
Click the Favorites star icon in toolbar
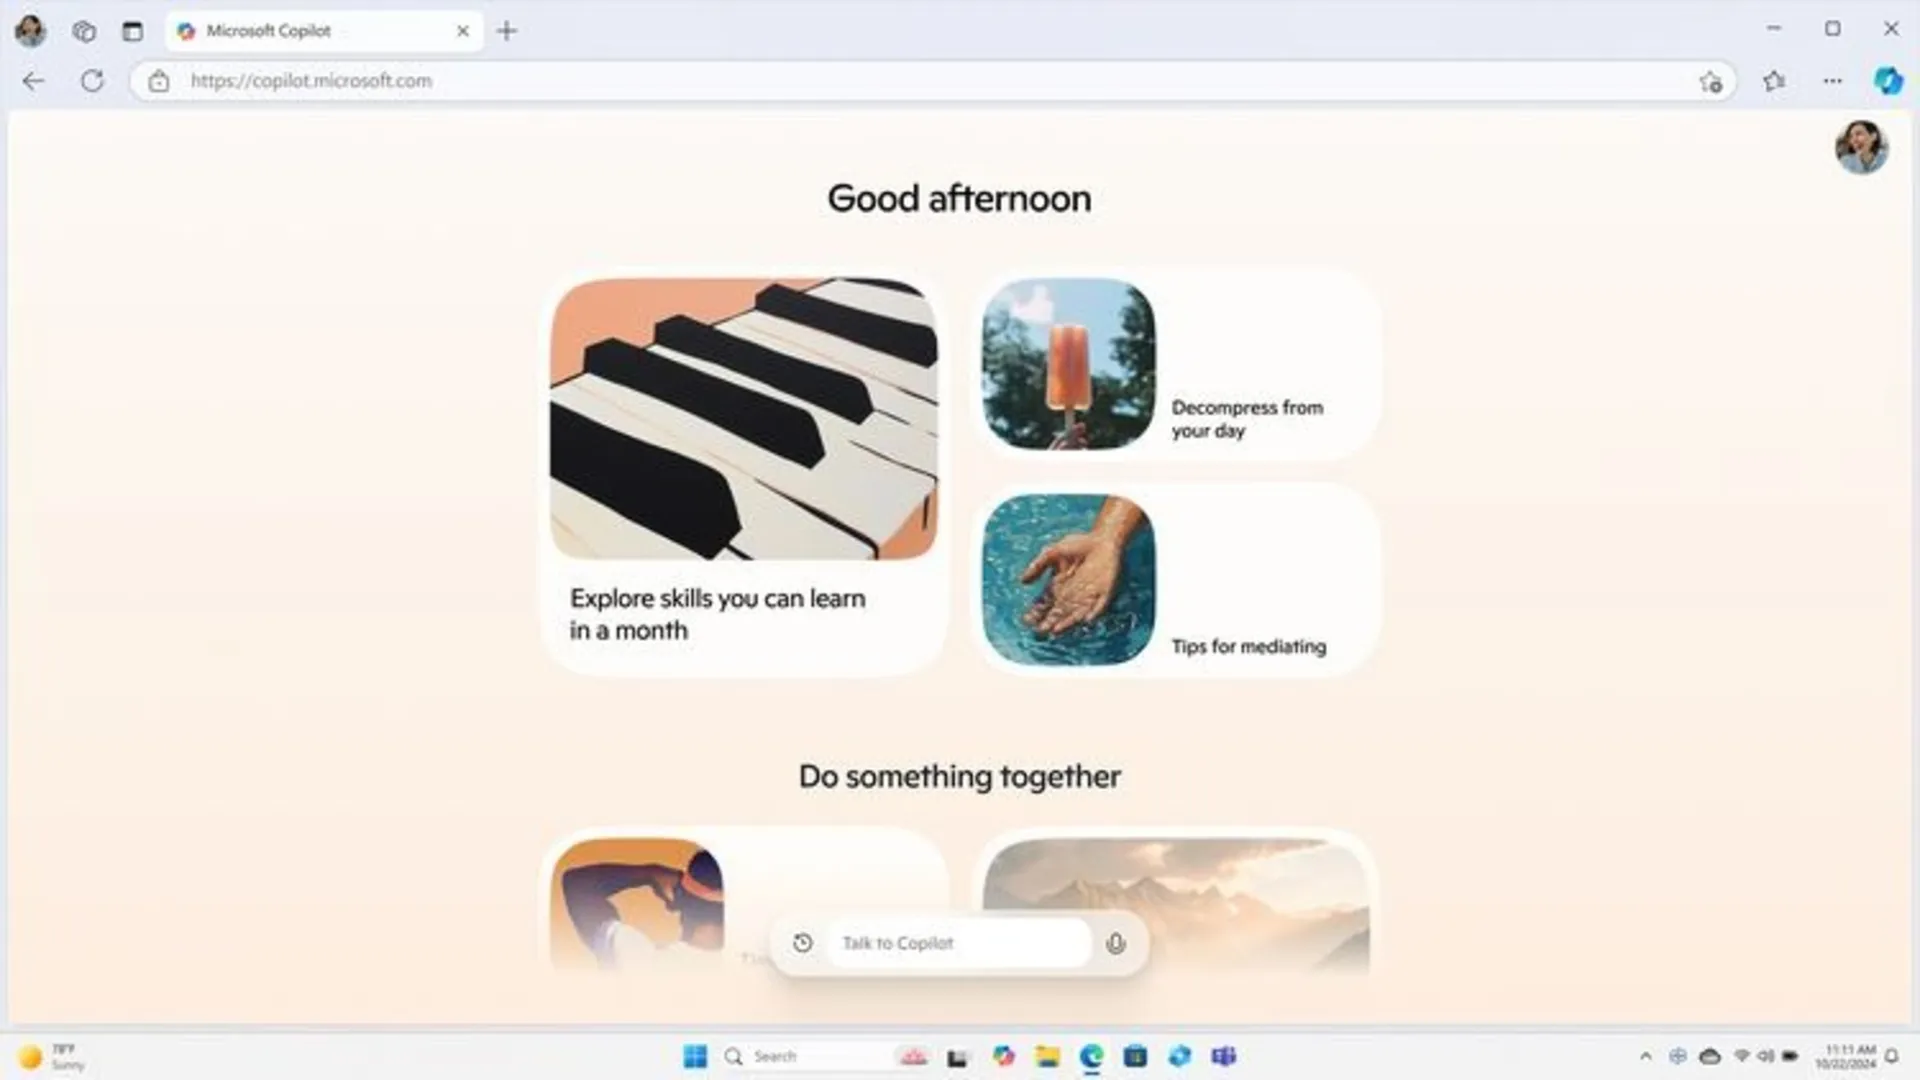1775,80
